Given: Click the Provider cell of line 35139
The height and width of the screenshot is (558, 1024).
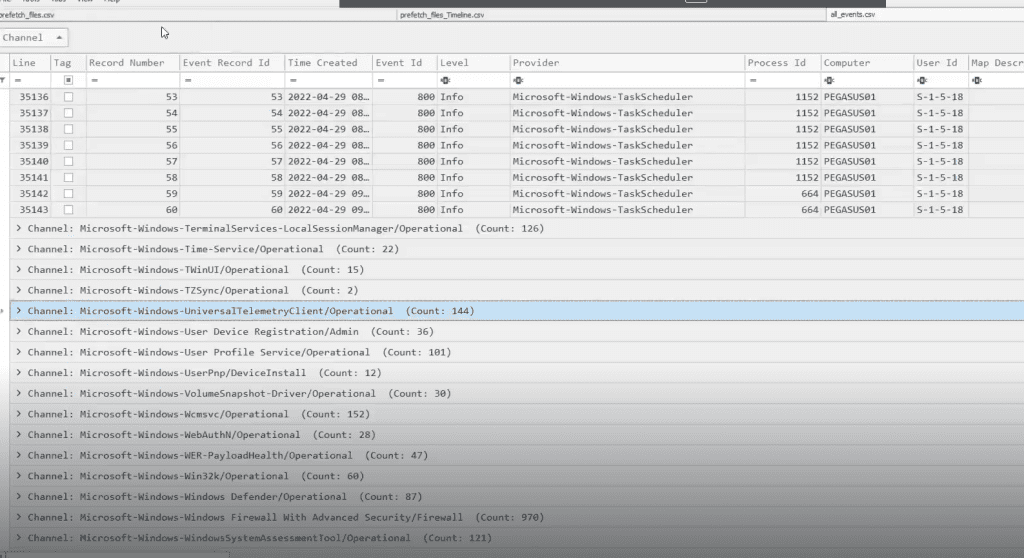Looking at the screenshot, I should [x=627, y=145].
